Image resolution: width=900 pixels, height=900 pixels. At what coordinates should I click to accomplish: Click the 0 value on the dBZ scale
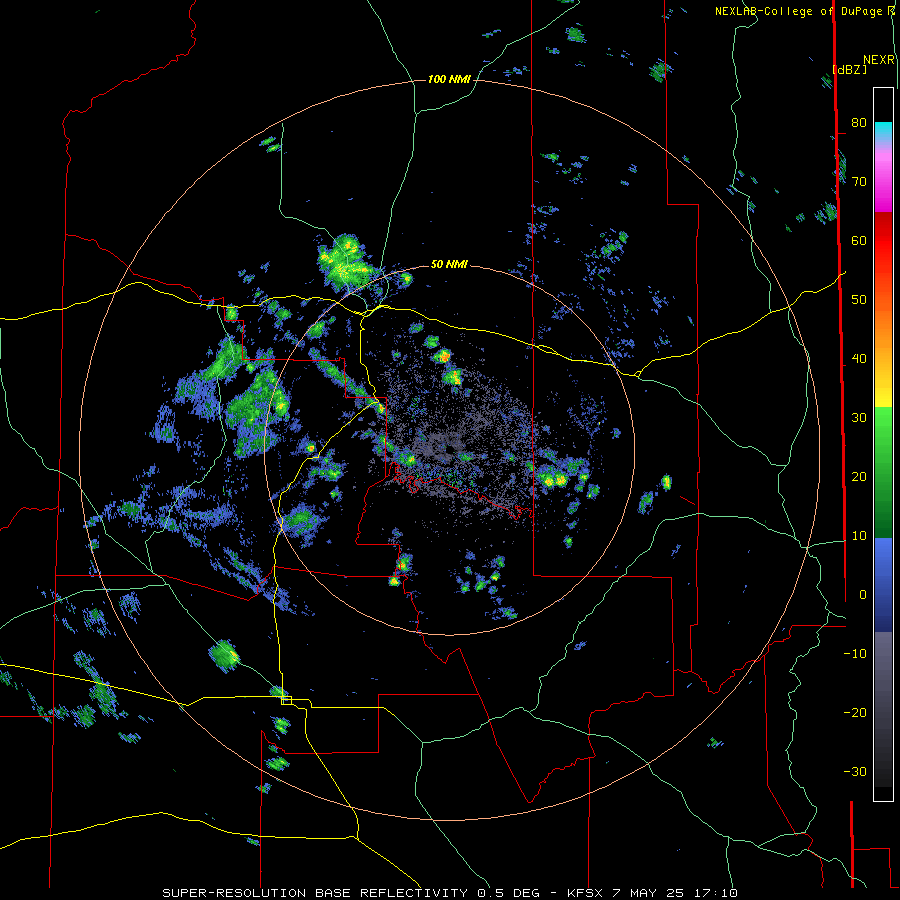click(863, 595)
